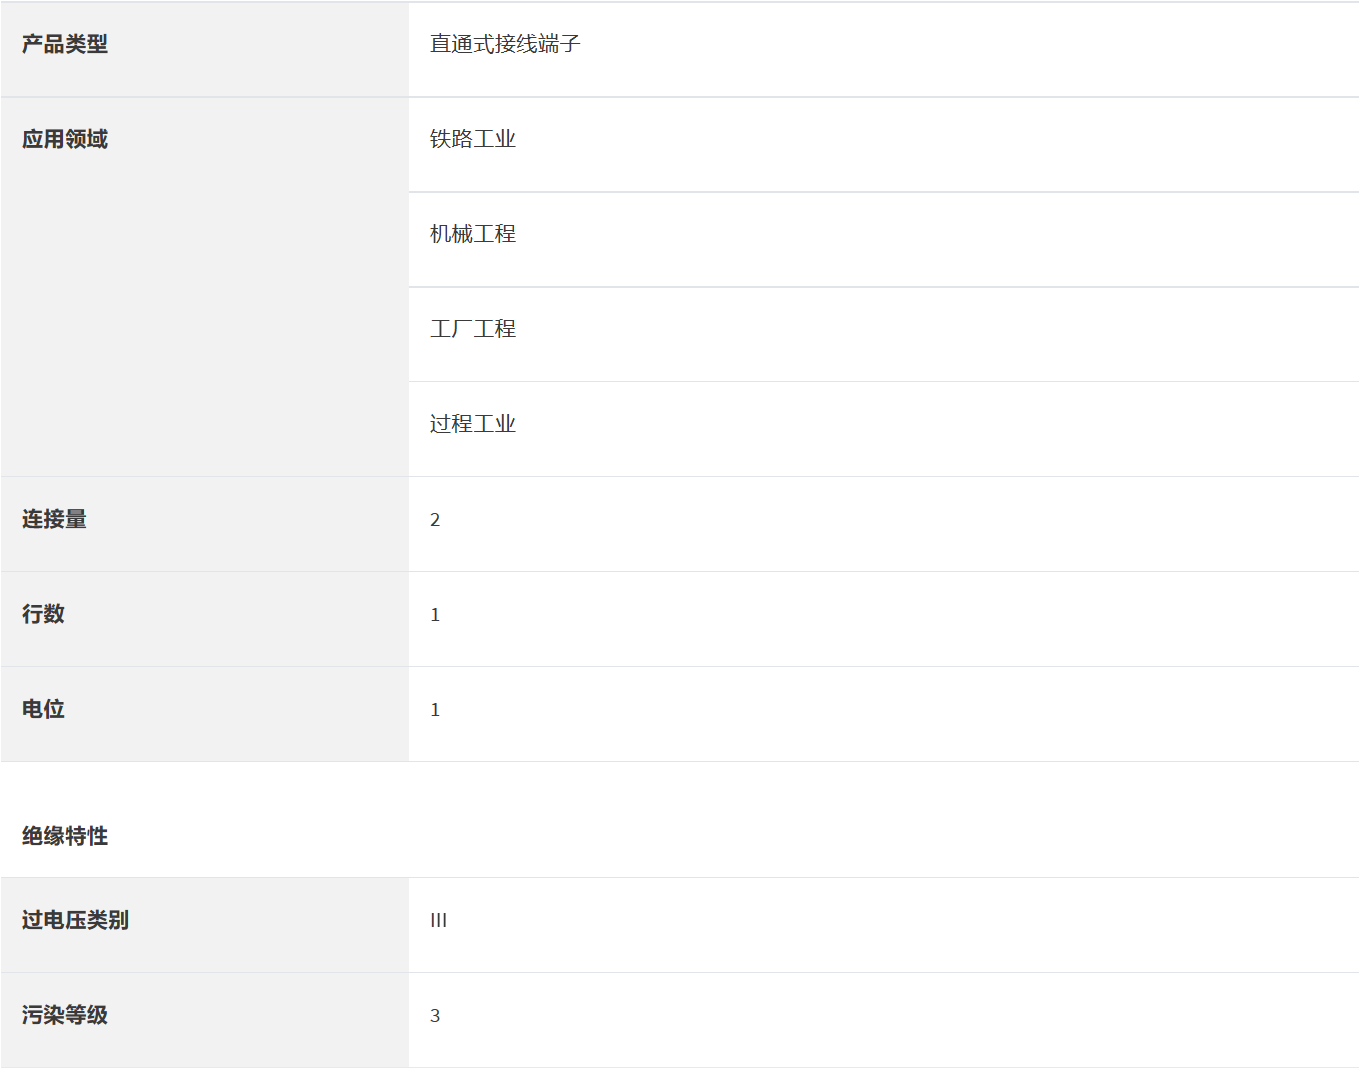1359x1071 pixels.
Task: Click the 应用领域 row label
Action: coord(65,139)
